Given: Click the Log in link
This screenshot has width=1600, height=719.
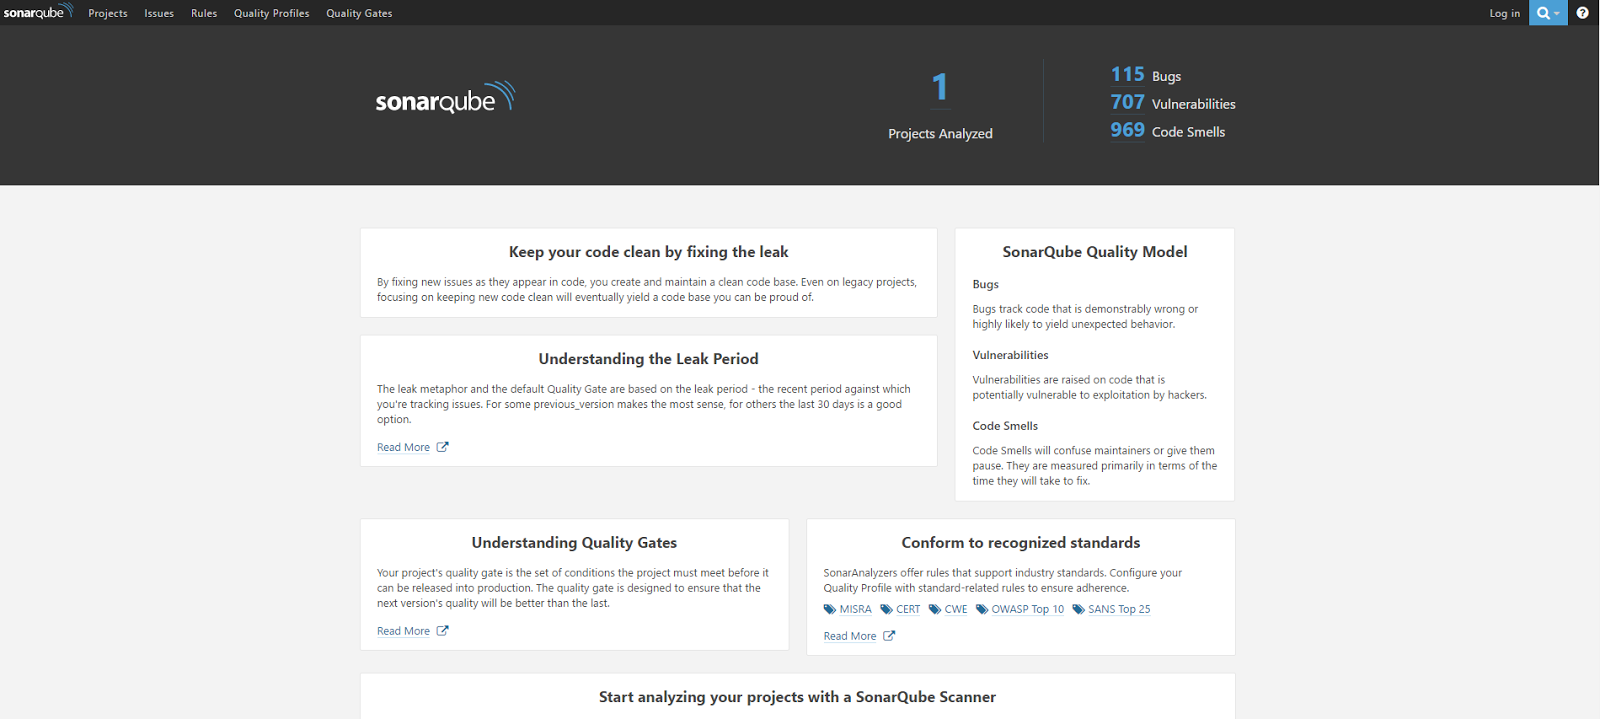Looking at the screenshot, I should point(1504,13).
